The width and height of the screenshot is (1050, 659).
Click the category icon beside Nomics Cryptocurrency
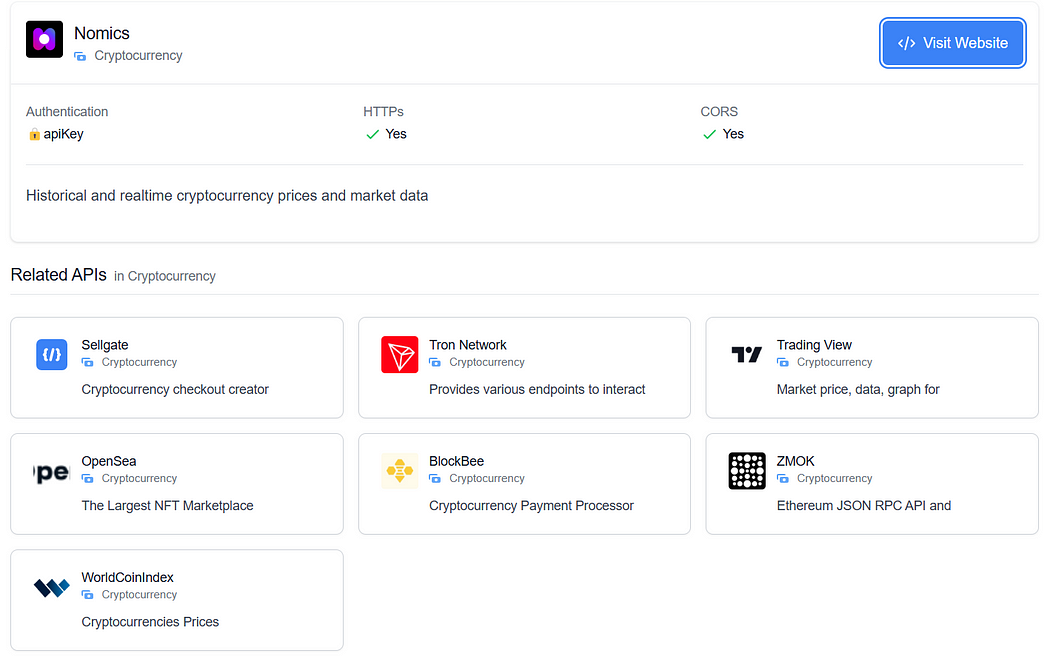[x=80, y=56]
